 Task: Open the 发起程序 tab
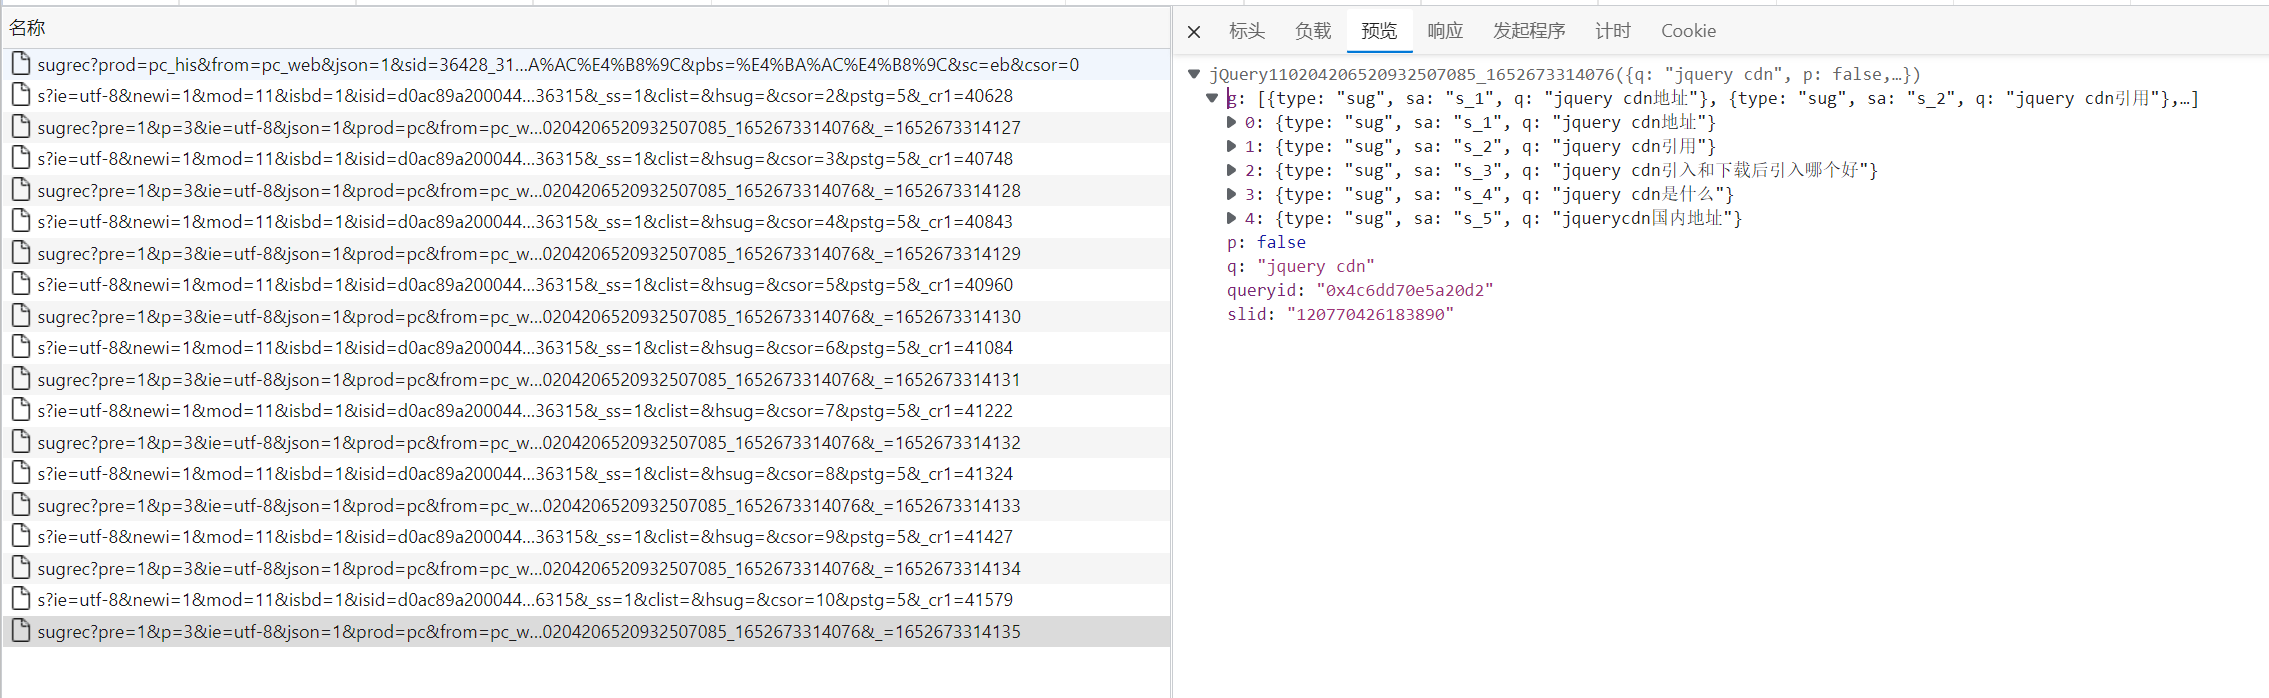pyautogui.click(x=1529, y=31)
